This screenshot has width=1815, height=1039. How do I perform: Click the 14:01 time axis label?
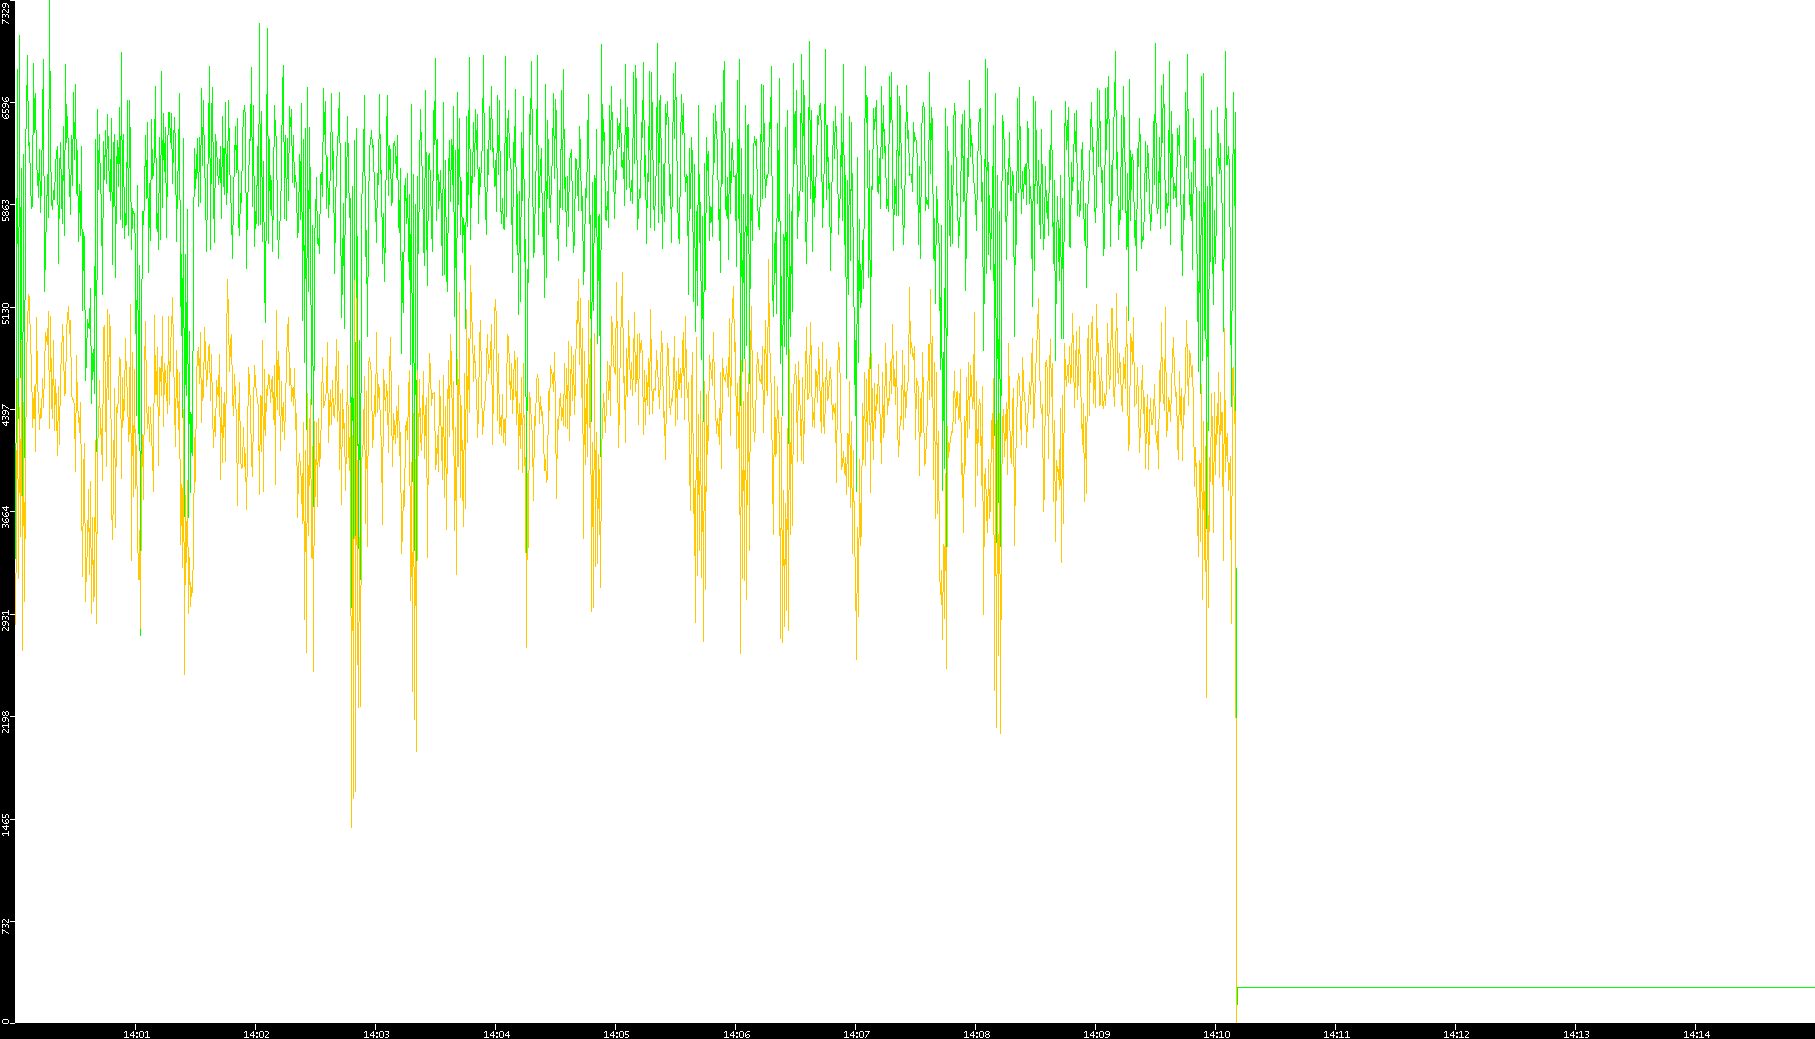[136, 1034]
